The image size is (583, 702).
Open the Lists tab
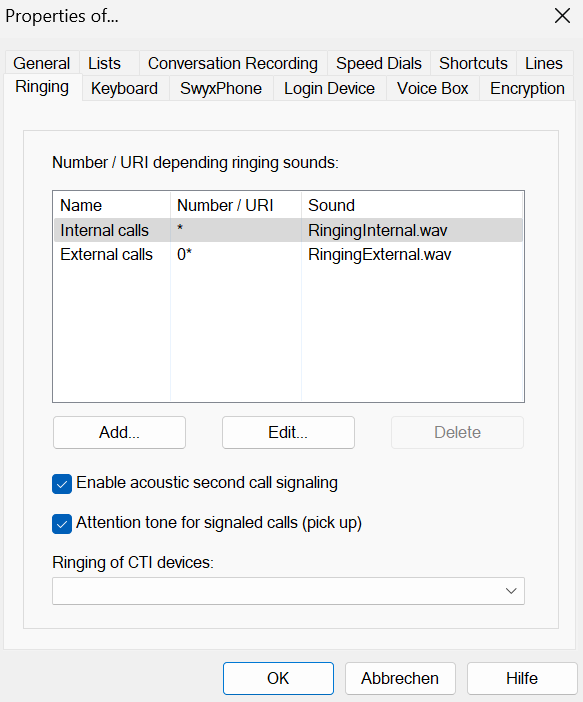point(104,63)
